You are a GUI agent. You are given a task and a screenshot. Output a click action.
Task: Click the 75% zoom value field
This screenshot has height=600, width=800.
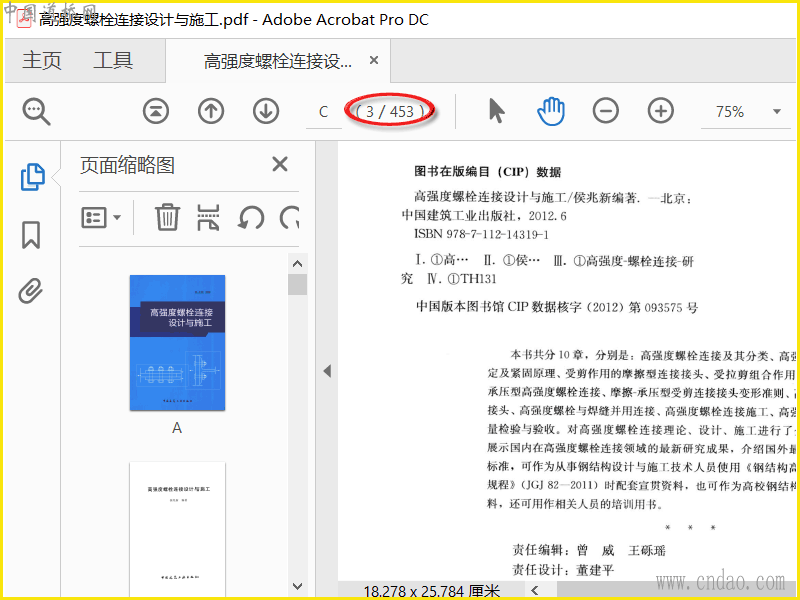click(x=730, y=112)
